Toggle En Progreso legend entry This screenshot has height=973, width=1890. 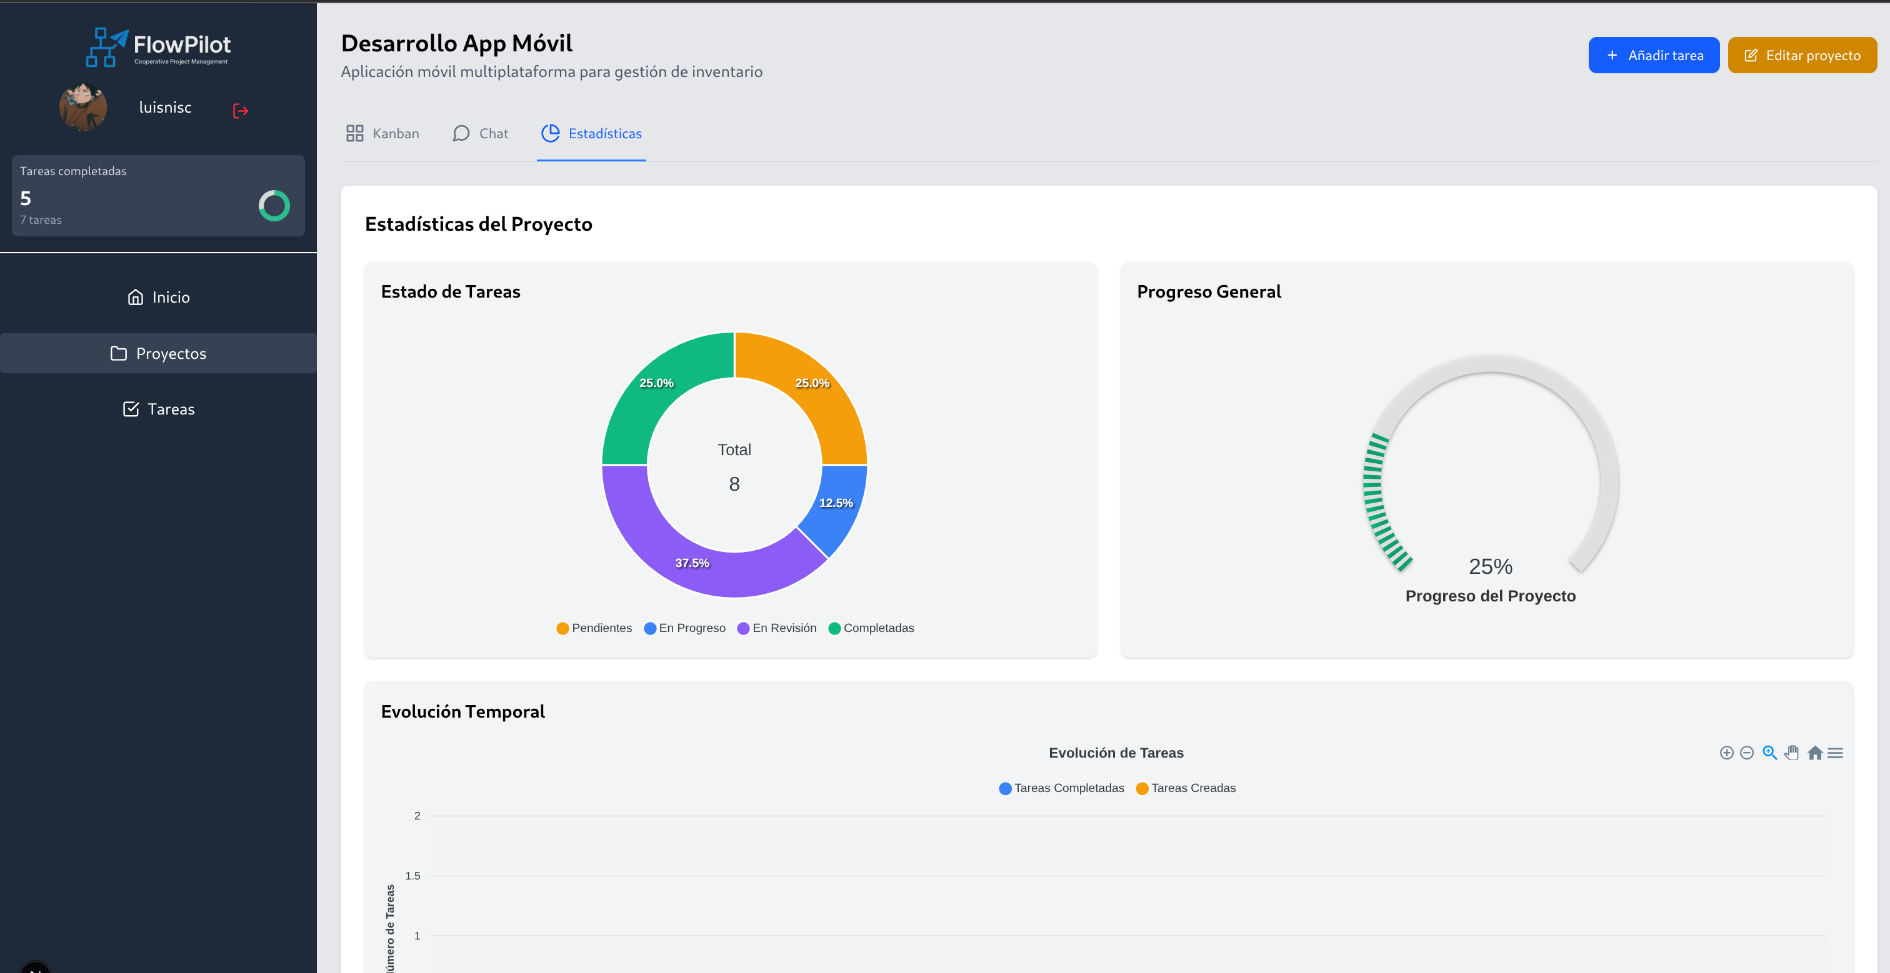(685, 628)
